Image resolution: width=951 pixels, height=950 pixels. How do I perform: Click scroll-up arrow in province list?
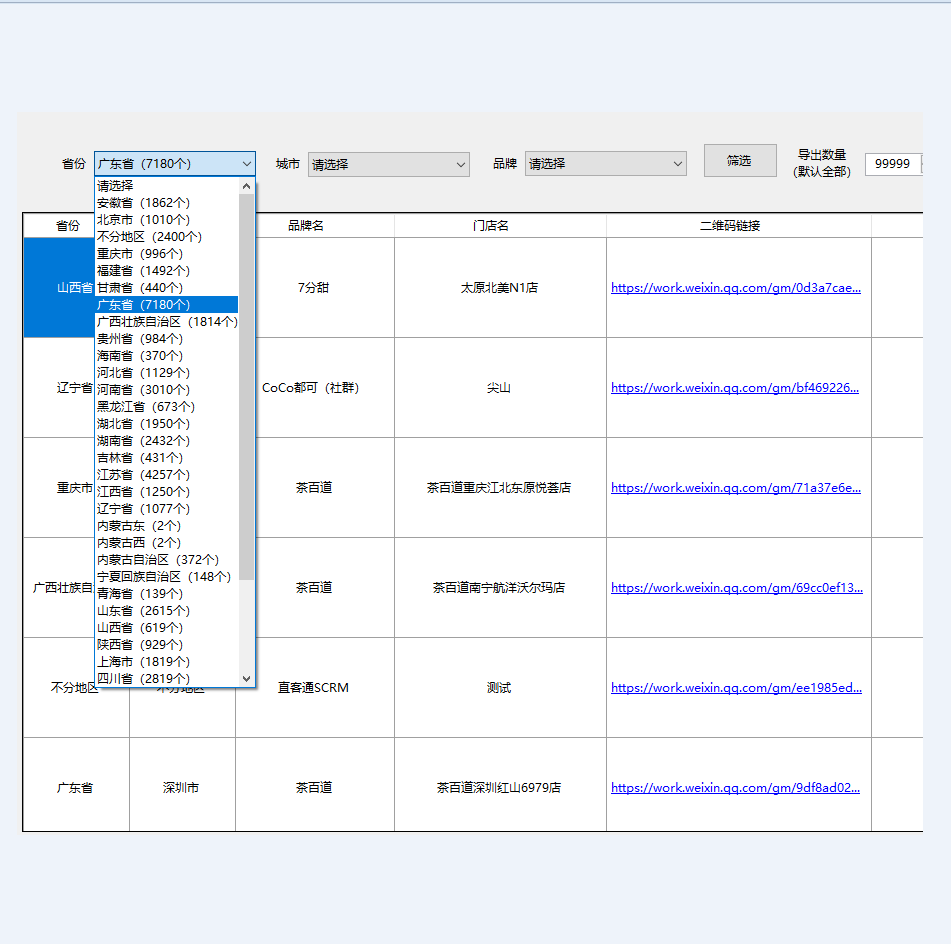(247, 186)
